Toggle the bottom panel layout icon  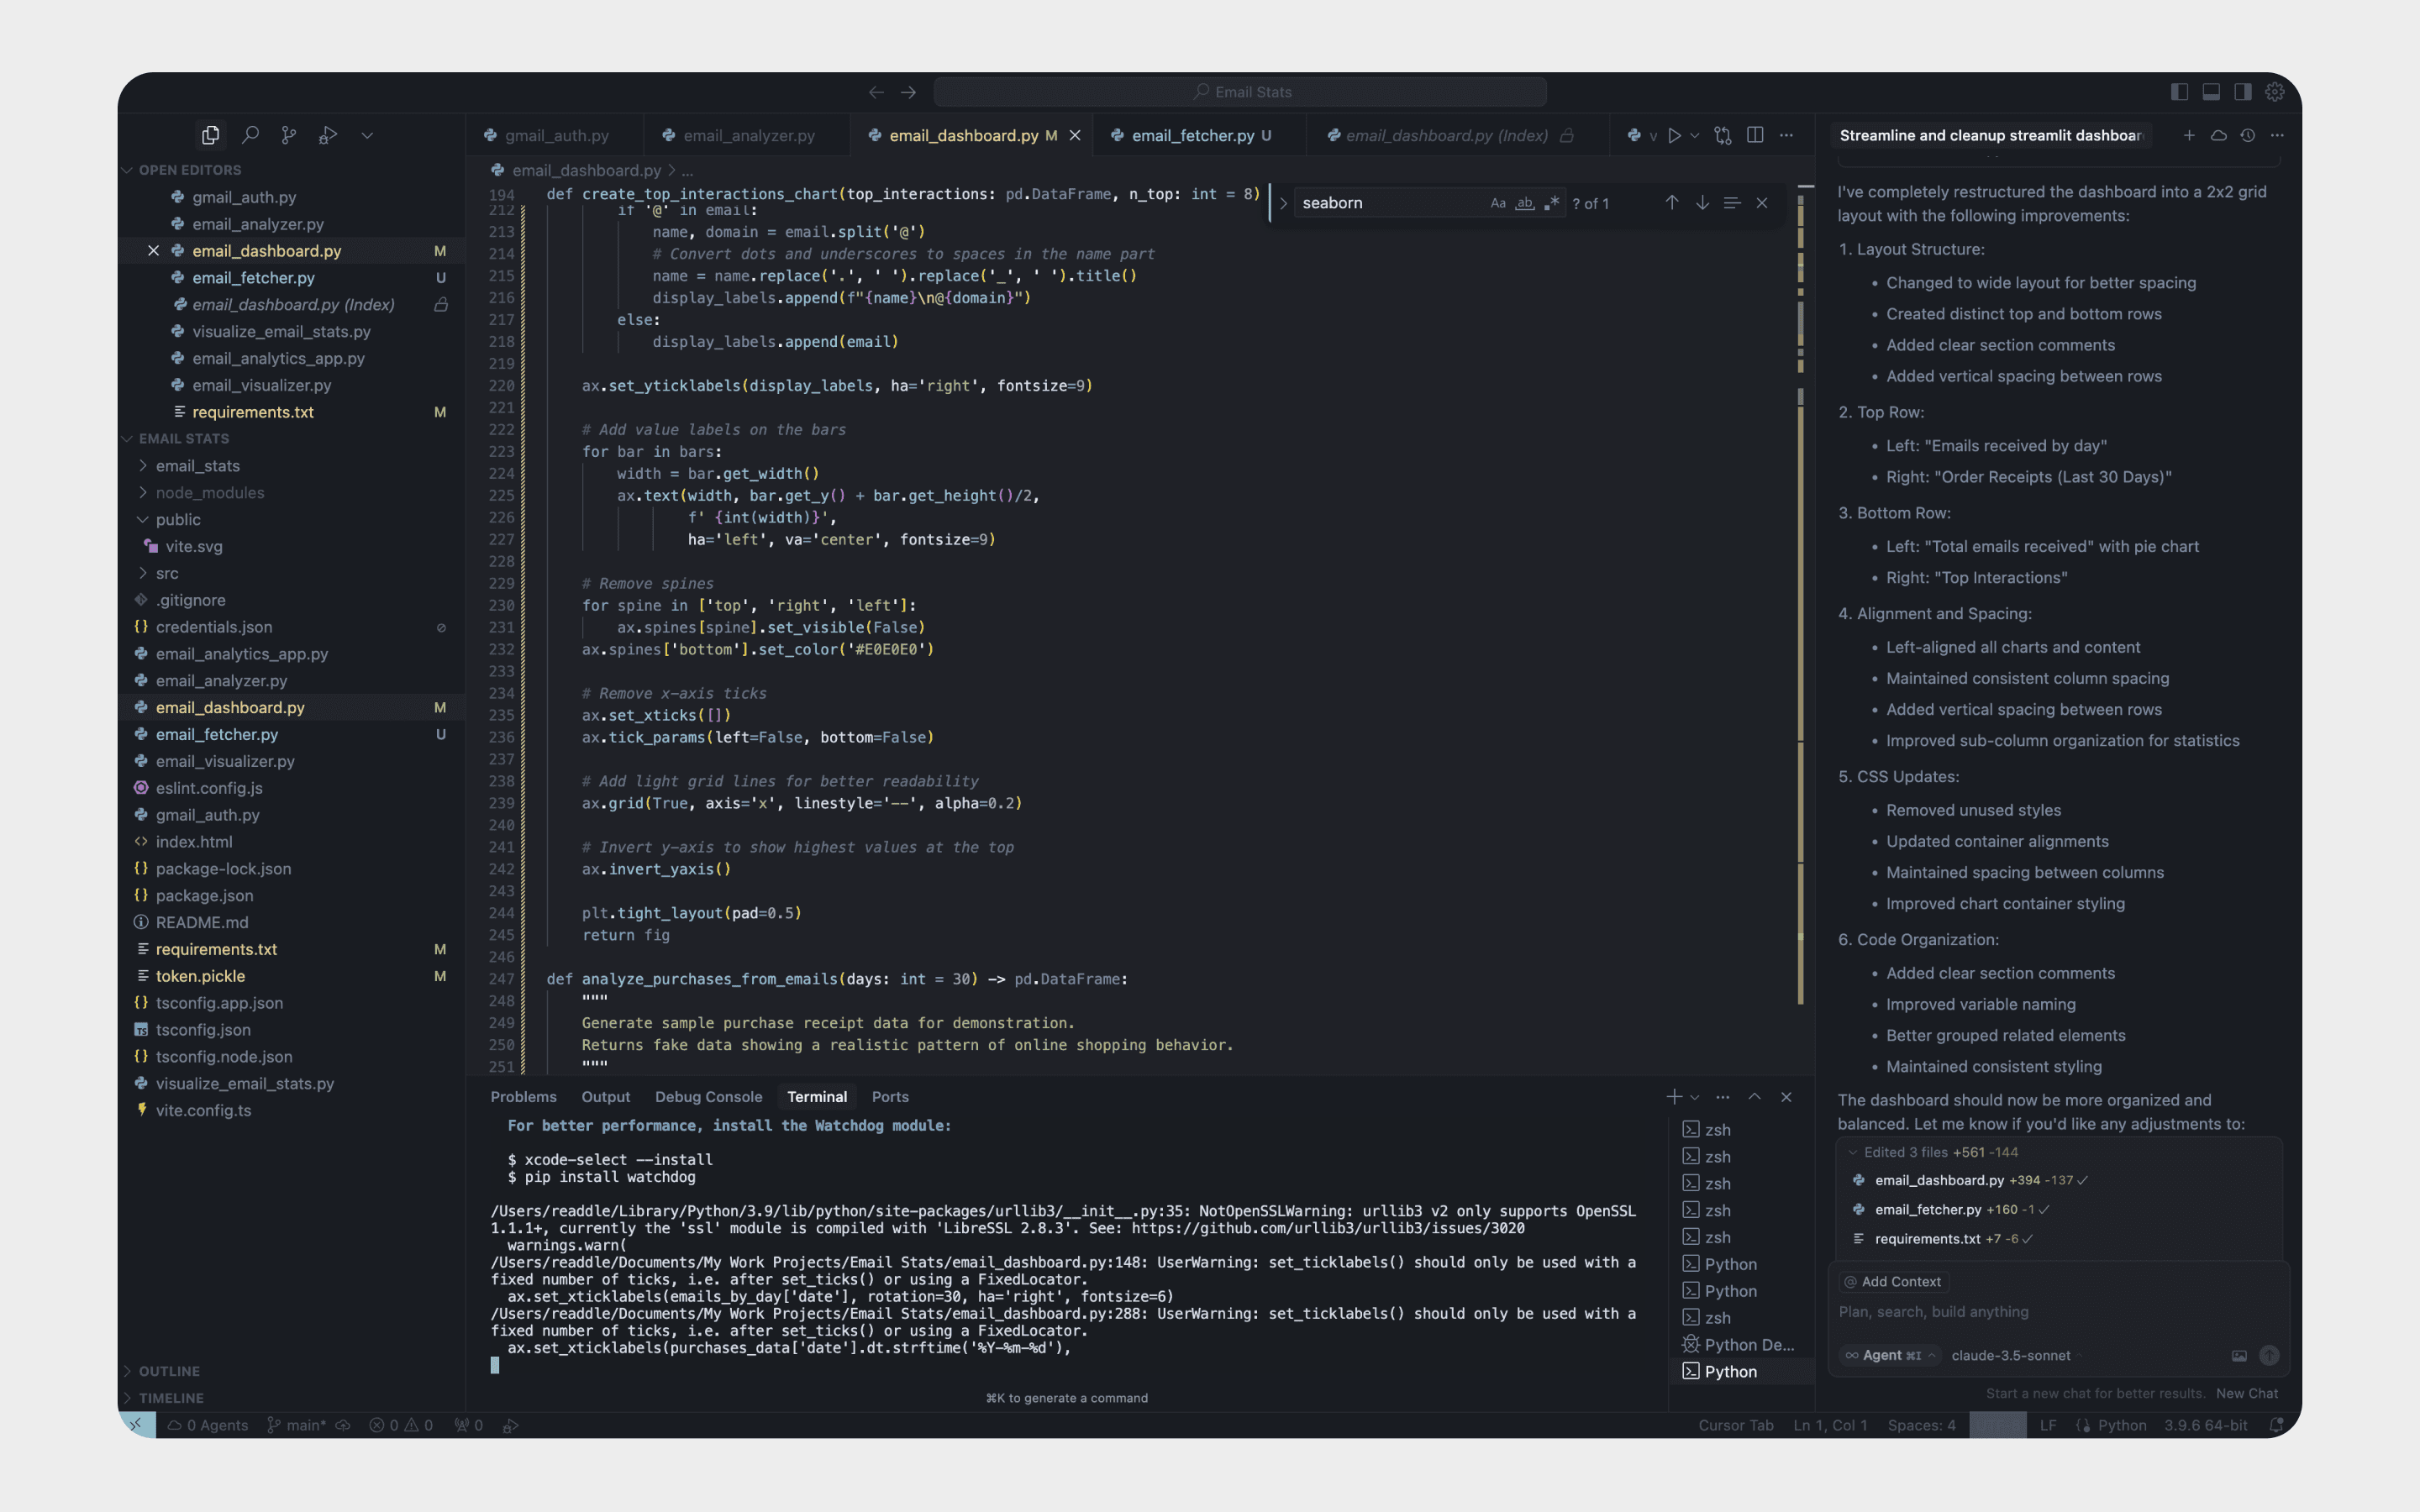(x=2211, y=92)
